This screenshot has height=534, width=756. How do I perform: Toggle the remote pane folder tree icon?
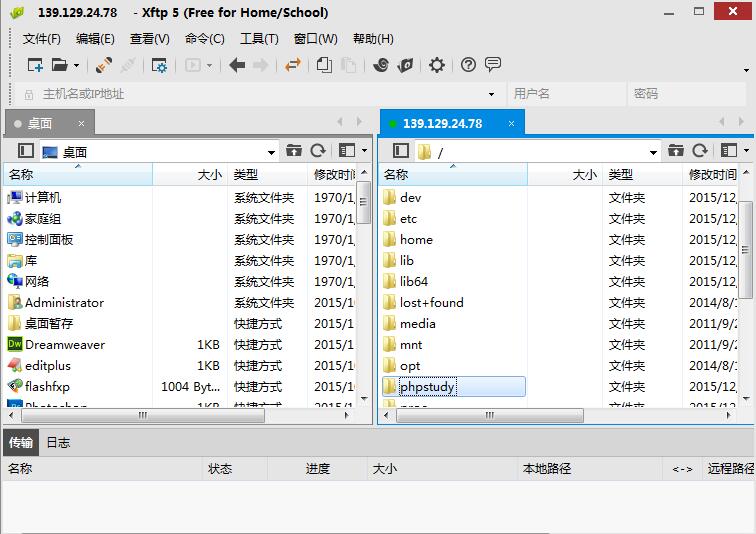coord(401,151)
